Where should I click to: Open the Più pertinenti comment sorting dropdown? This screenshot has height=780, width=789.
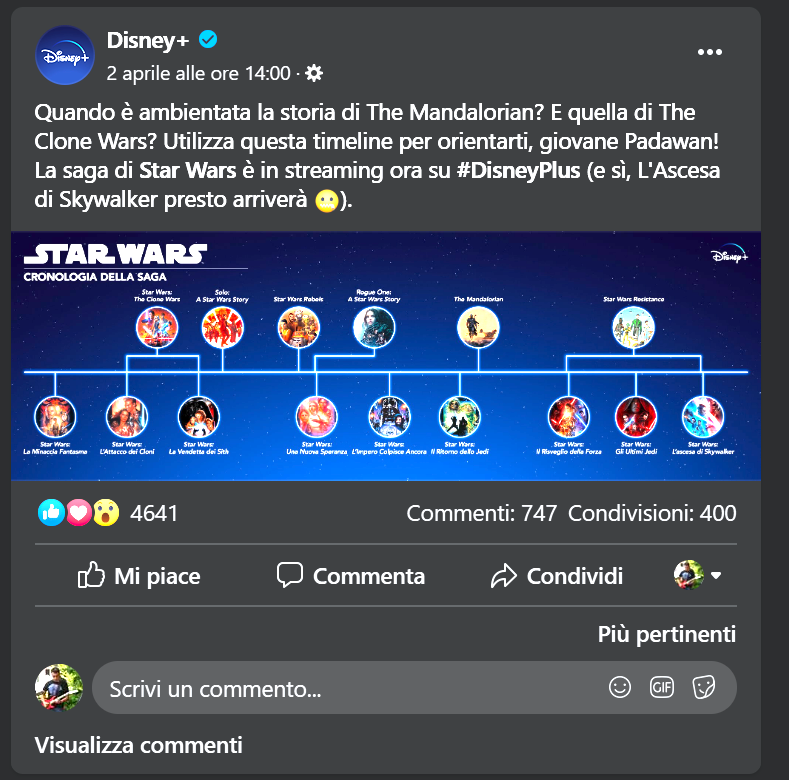click(x=666, y=634)
